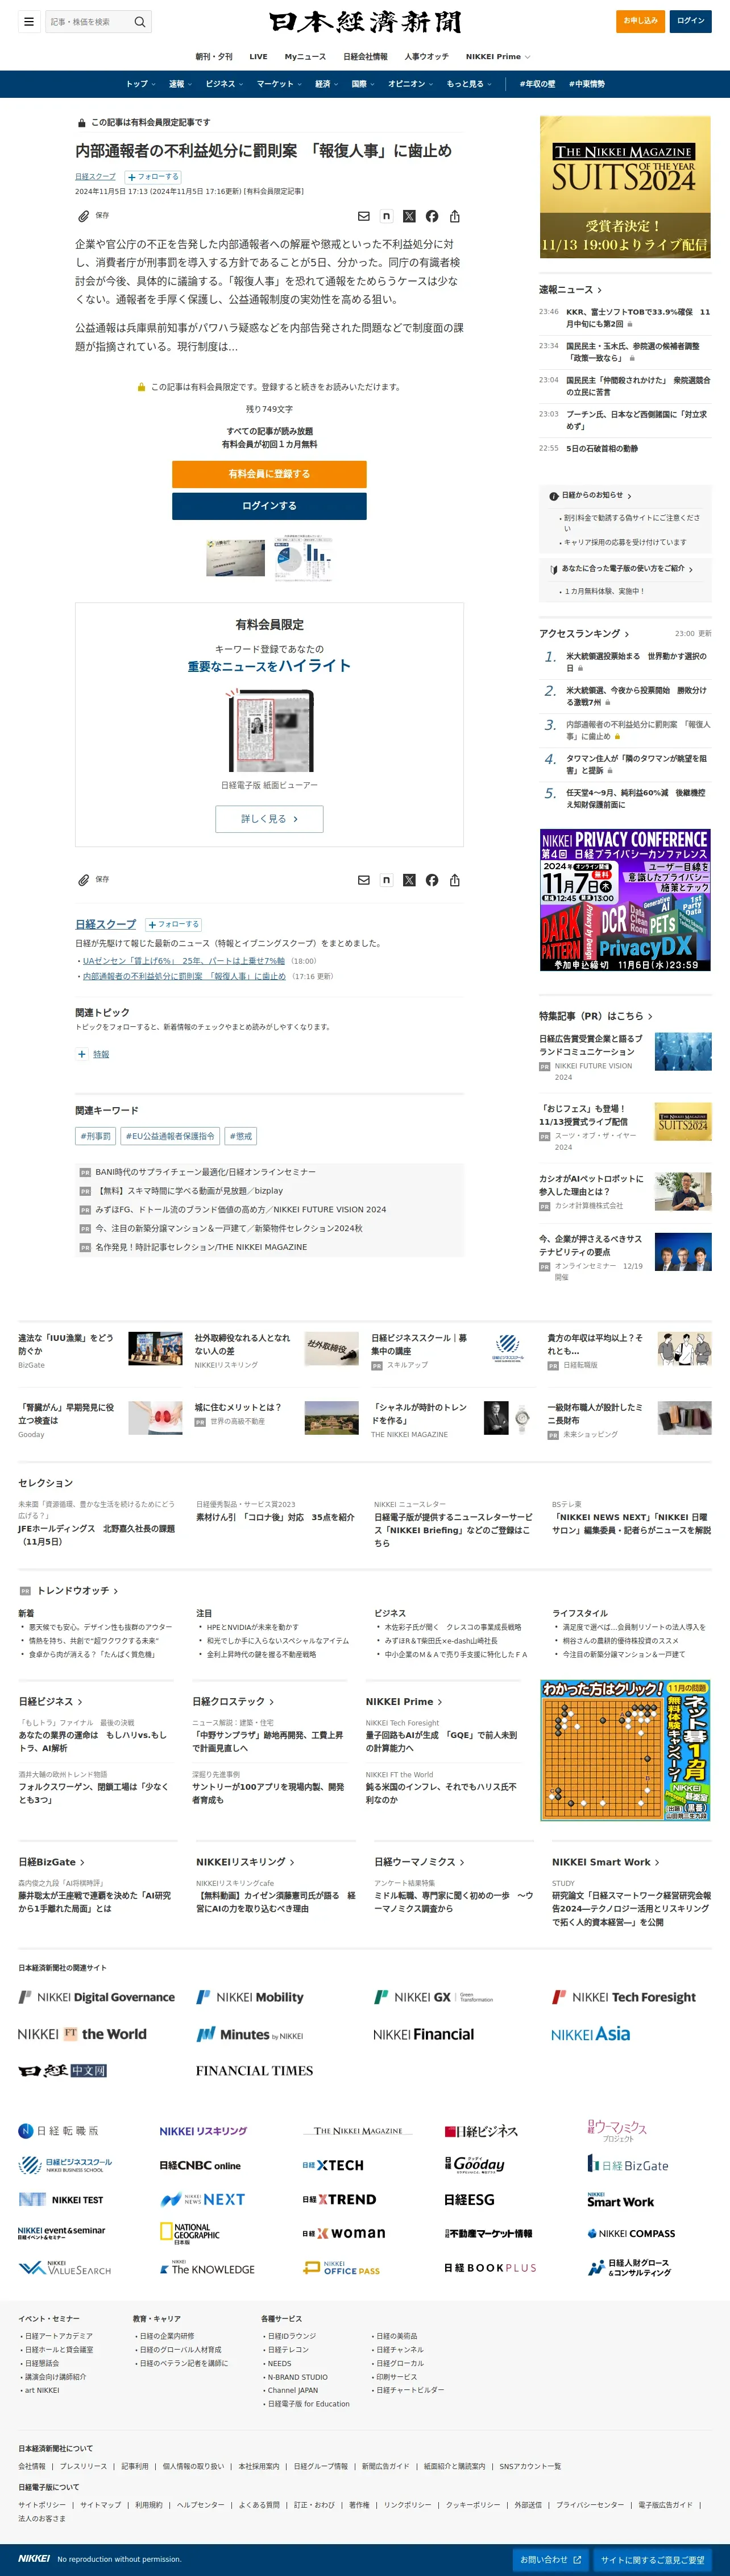Image resolution: width=730 pixels, height=2576 pixels.
Task: Open 人事ウオッチ menu item
Action: (x=427, y=57)
